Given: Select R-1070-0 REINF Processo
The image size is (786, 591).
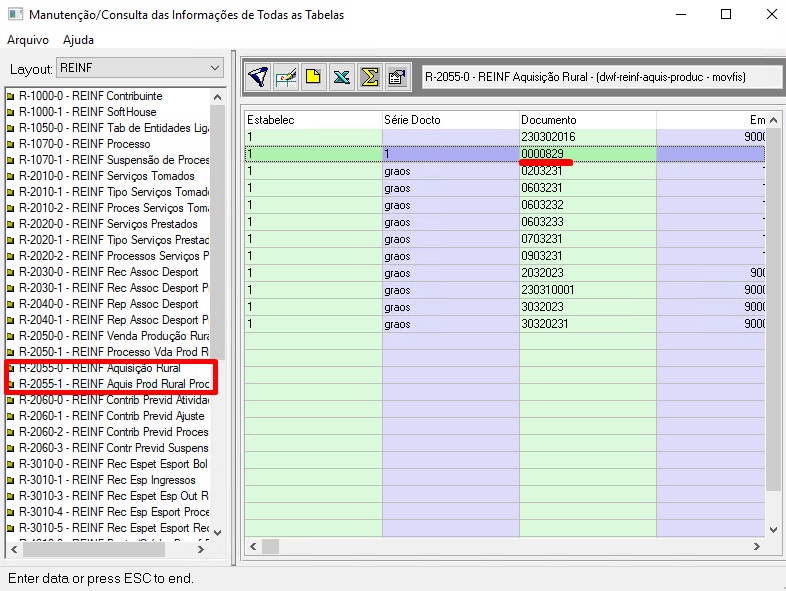Looking at the screenshot, I should pyautogui.click(x=85, y=144).
